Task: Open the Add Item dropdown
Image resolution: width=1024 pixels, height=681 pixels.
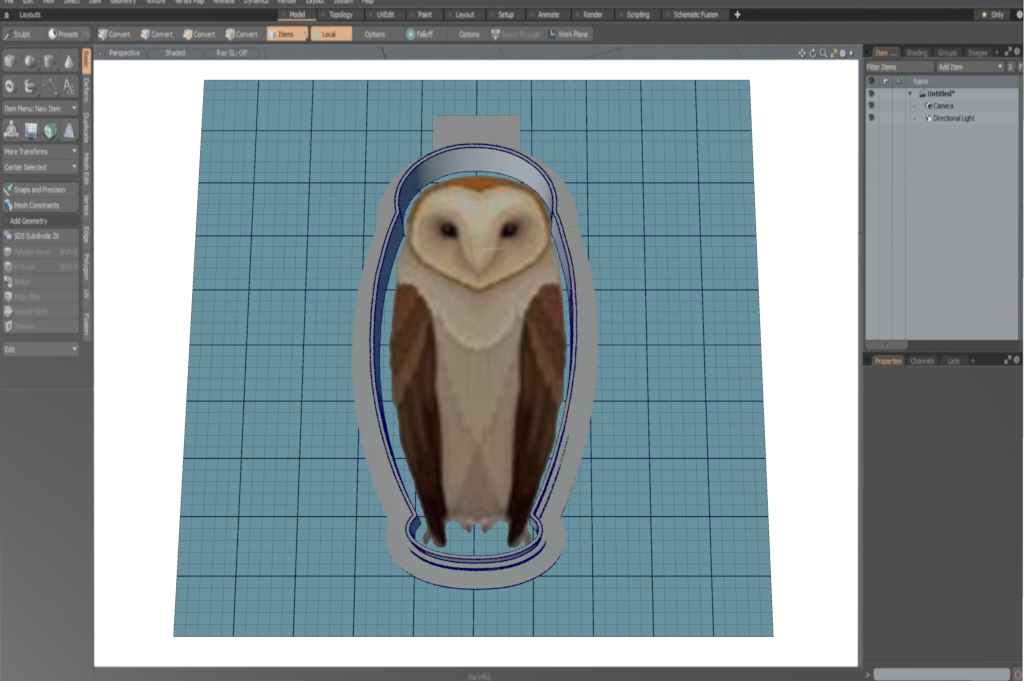Action: tap(970, 67)
